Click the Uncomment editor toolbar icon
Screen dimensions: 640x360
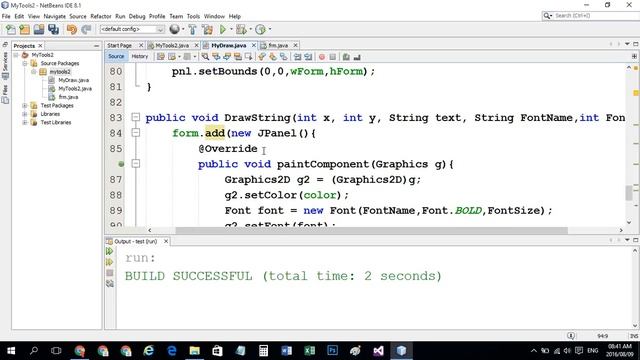click(x=357, y=57)
